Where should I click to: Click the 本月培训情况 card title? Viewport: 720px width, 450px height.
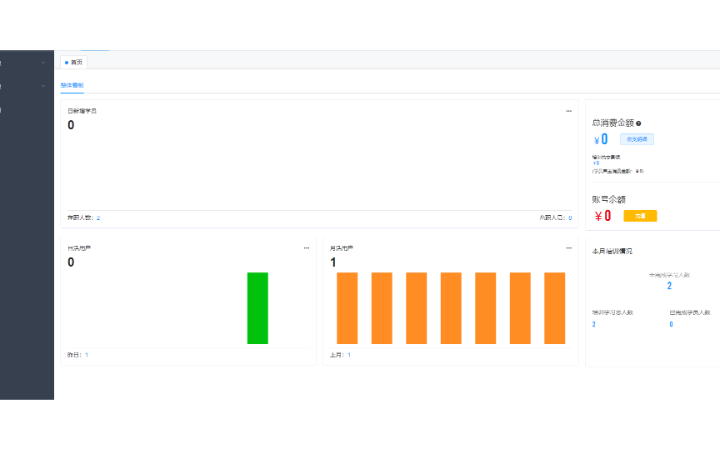coord(612,251)
